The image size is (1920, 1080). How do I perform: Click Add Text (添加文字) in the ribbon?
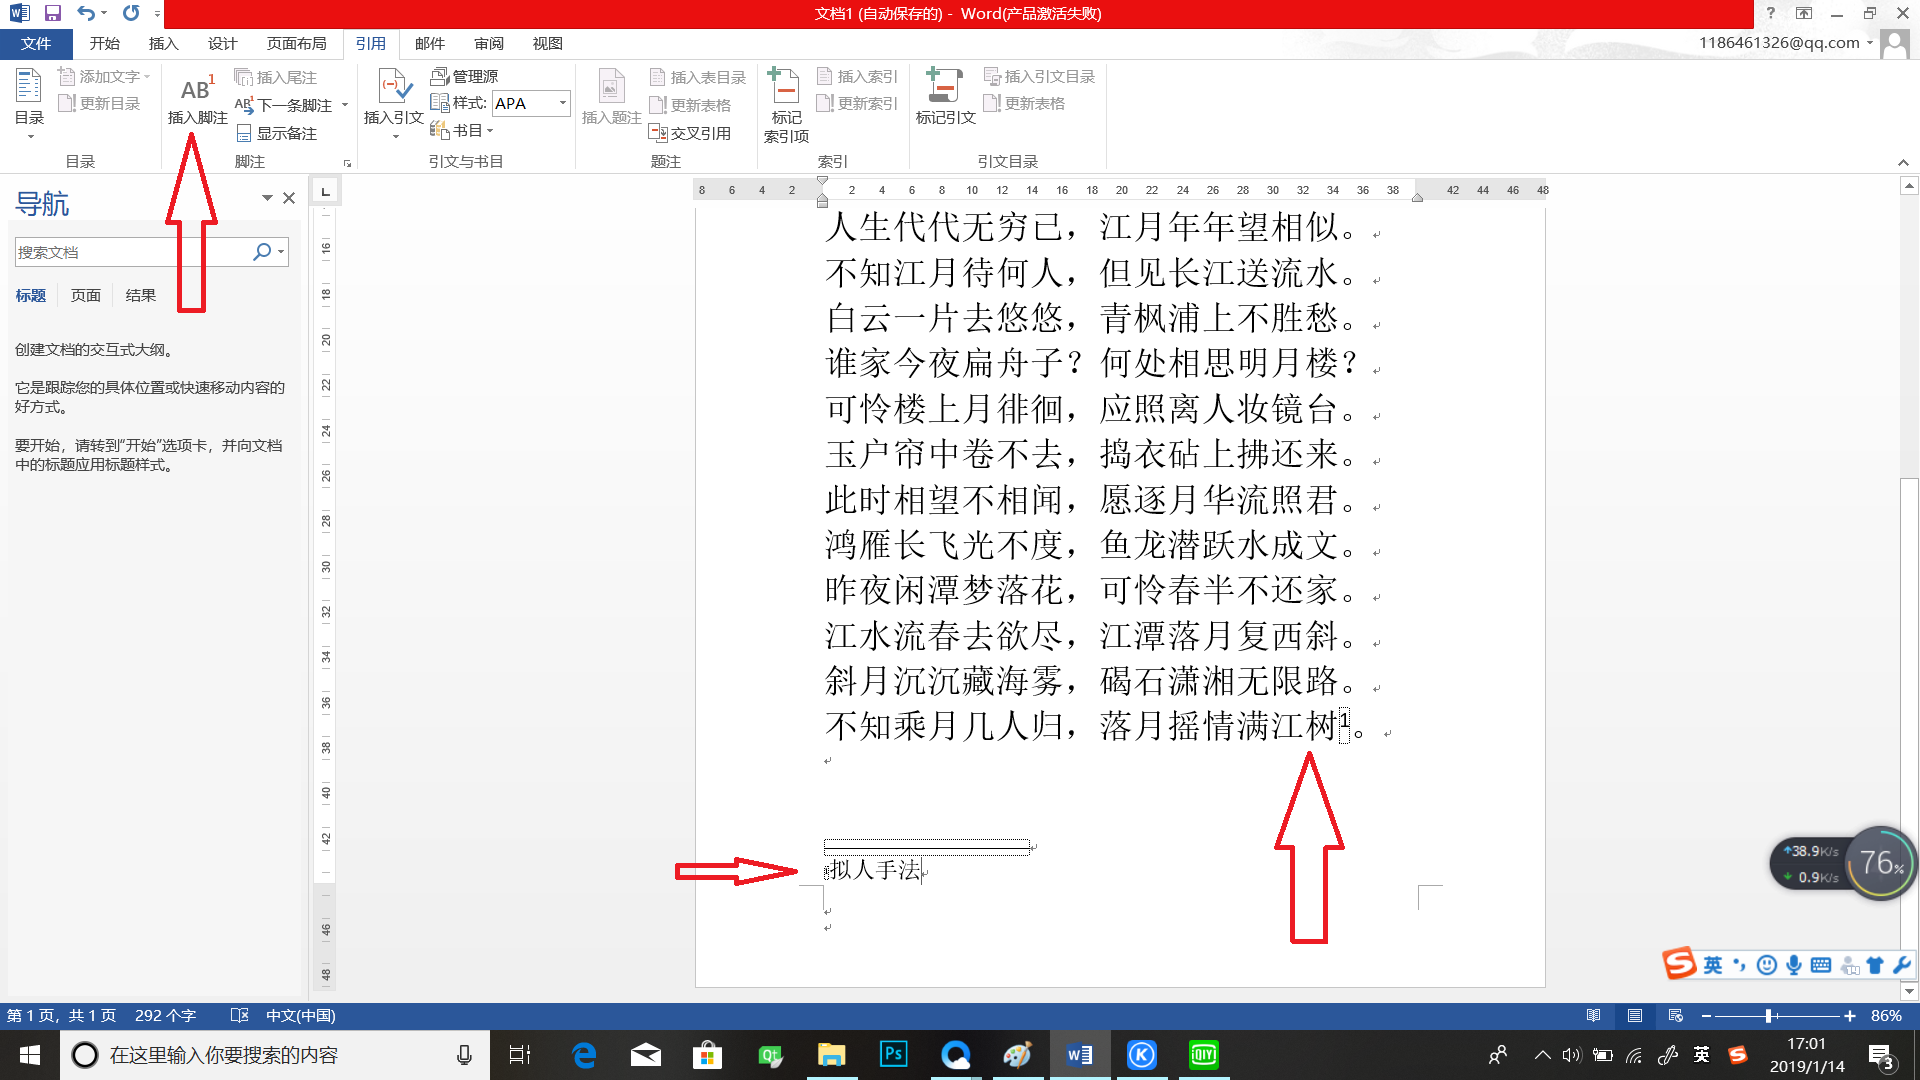(x=104, y=76)
